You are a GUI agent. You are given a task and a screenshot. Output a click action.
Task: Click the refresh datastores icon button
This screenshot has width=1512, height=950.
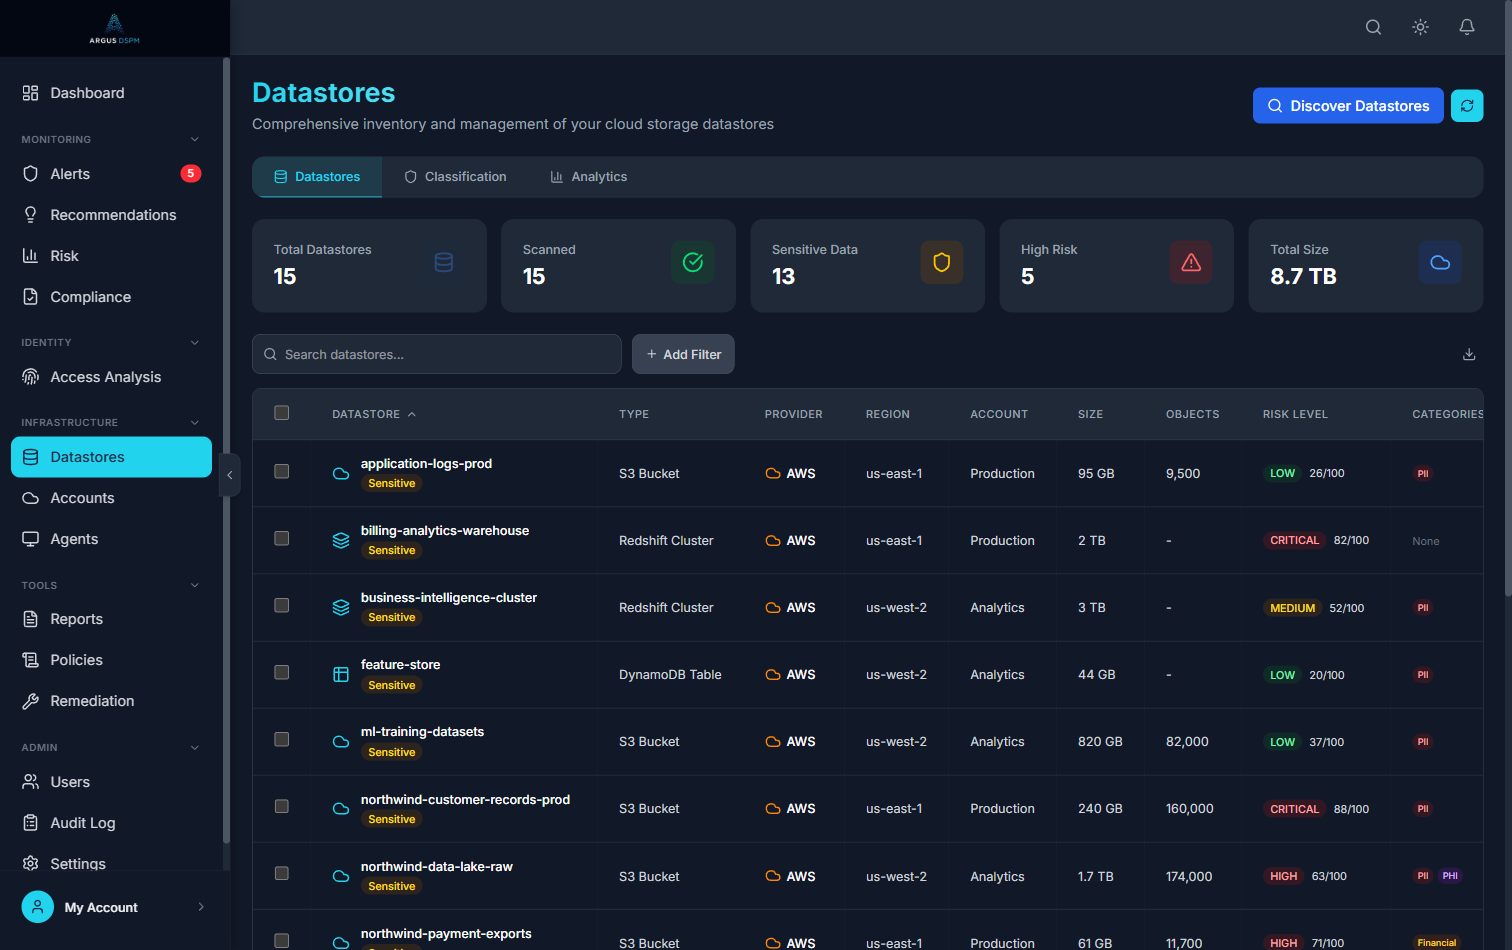coord(1467,105)
